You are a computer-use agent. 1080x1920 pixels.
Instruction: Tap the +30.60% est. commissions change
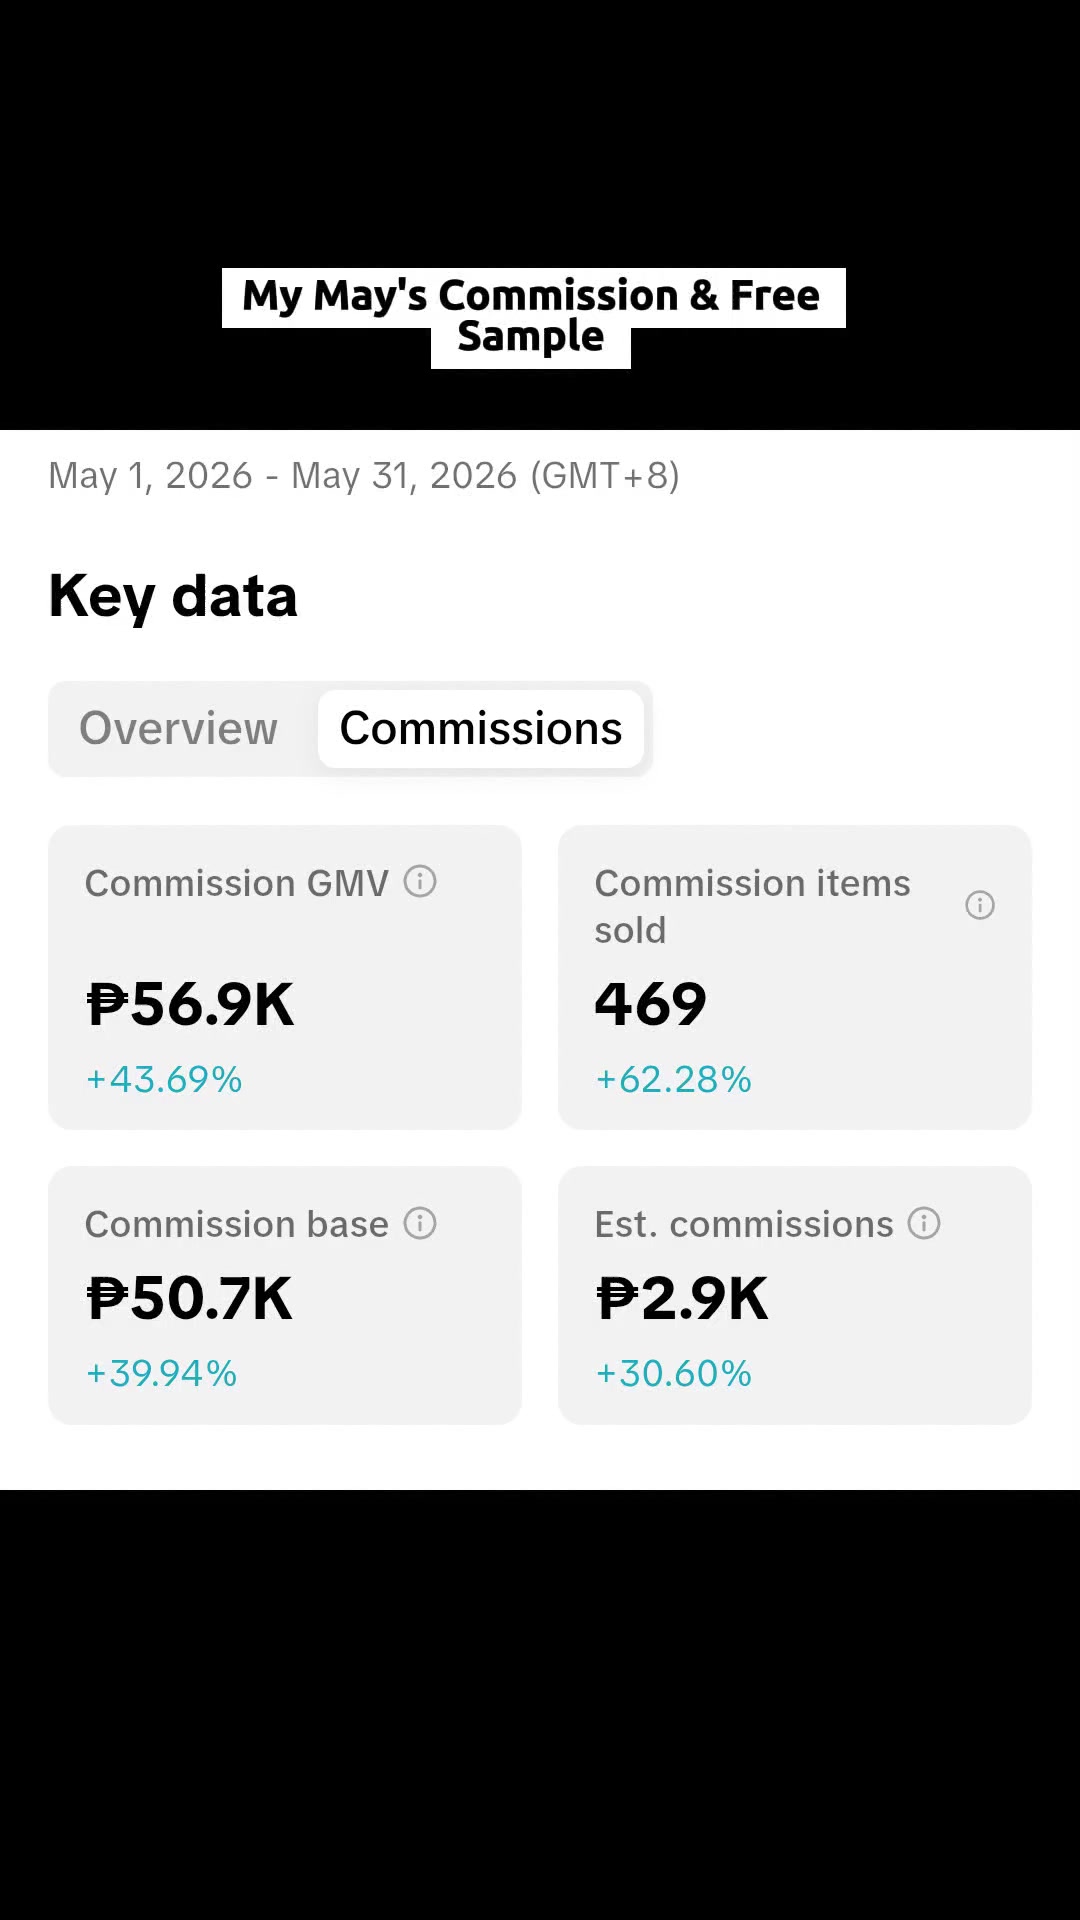pyautogui.click(x=674, y=1374)
